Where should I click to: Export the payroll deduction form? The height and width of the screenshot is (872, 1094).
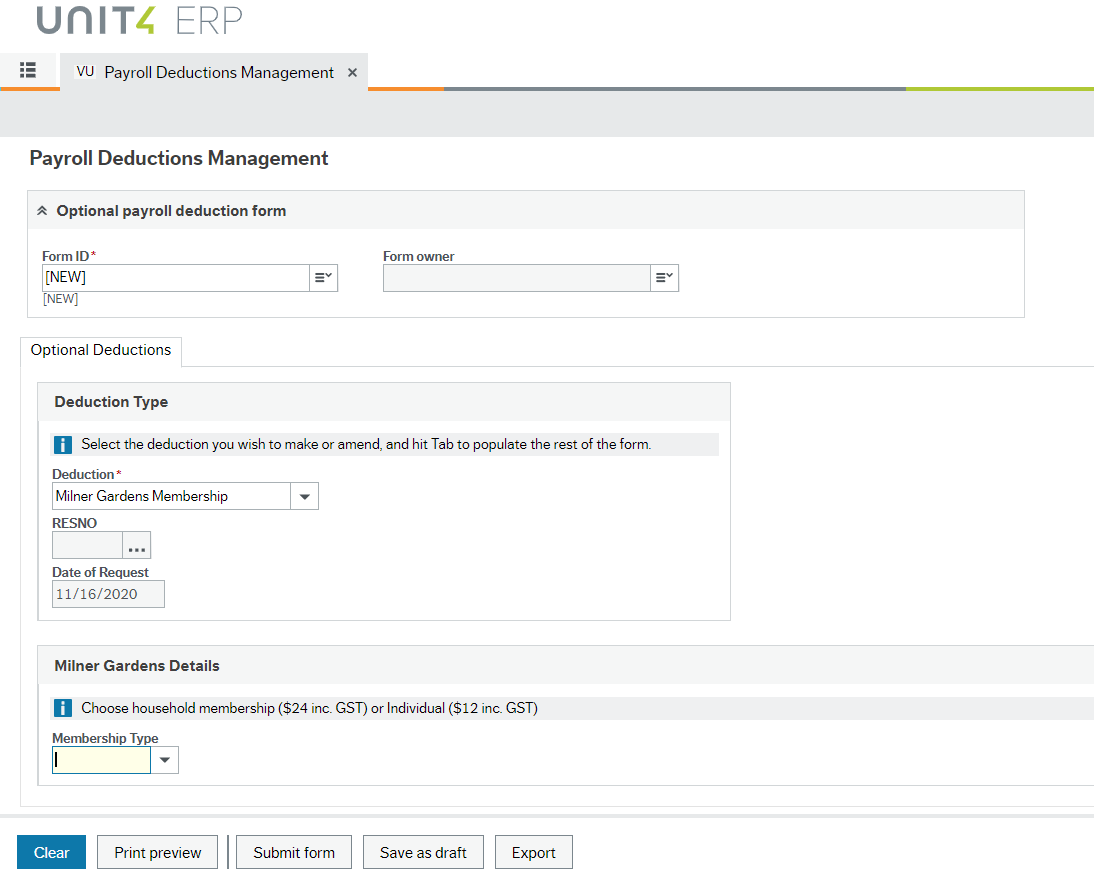pyautogui.click(x=533, y=852)
